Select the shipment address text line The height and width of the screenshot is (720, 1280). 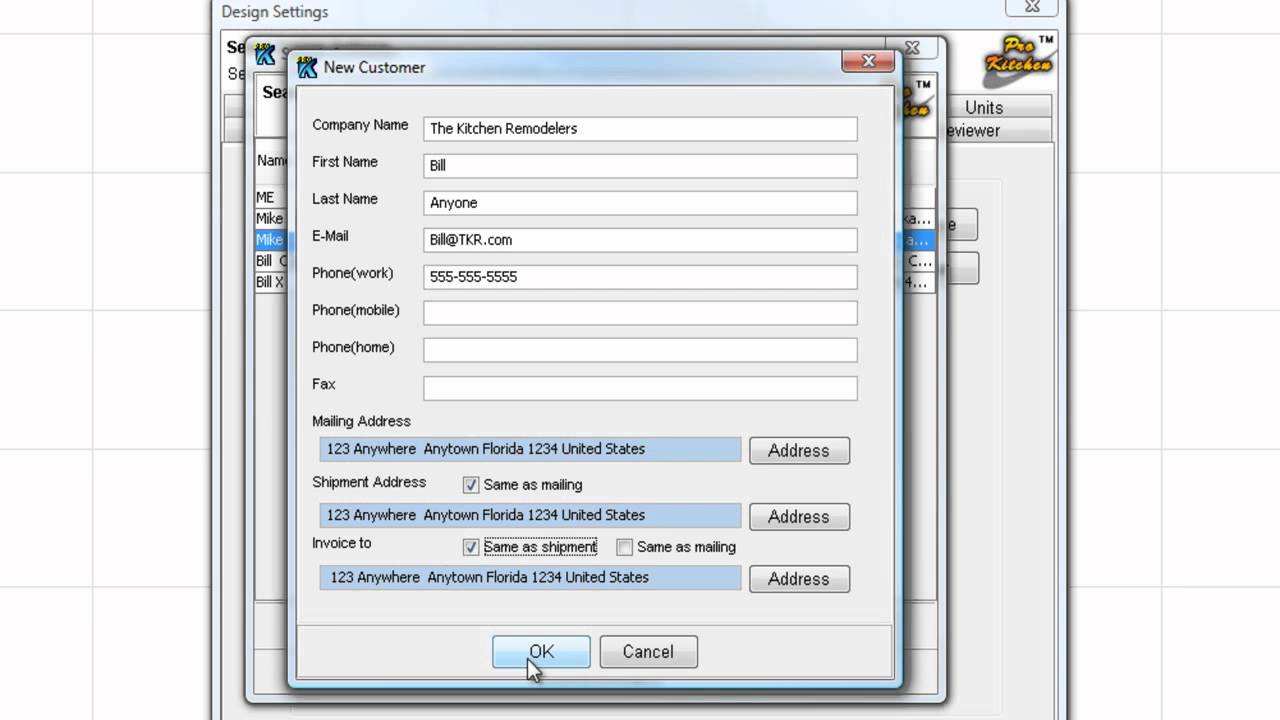[x=531, y=515]
